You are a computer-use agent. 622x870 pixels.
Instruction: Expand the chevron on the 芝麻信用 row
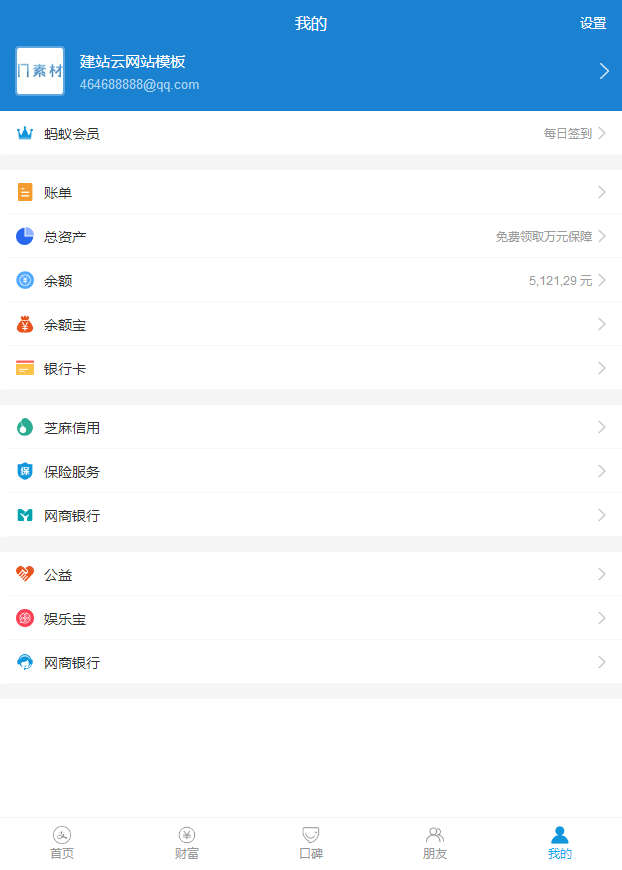click(602, 428)
